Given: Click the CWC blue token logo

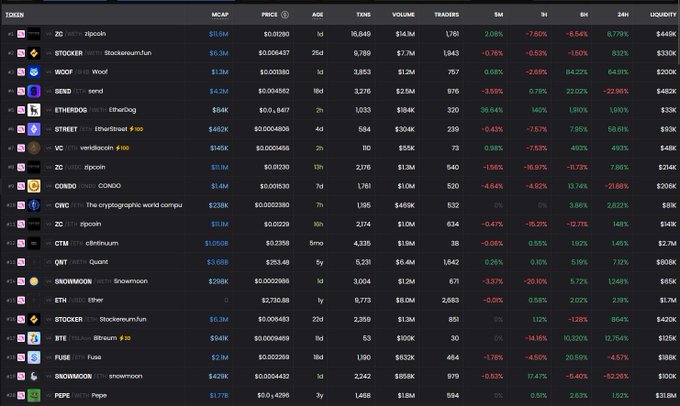Looking at the screenshot, I should 34,205.
